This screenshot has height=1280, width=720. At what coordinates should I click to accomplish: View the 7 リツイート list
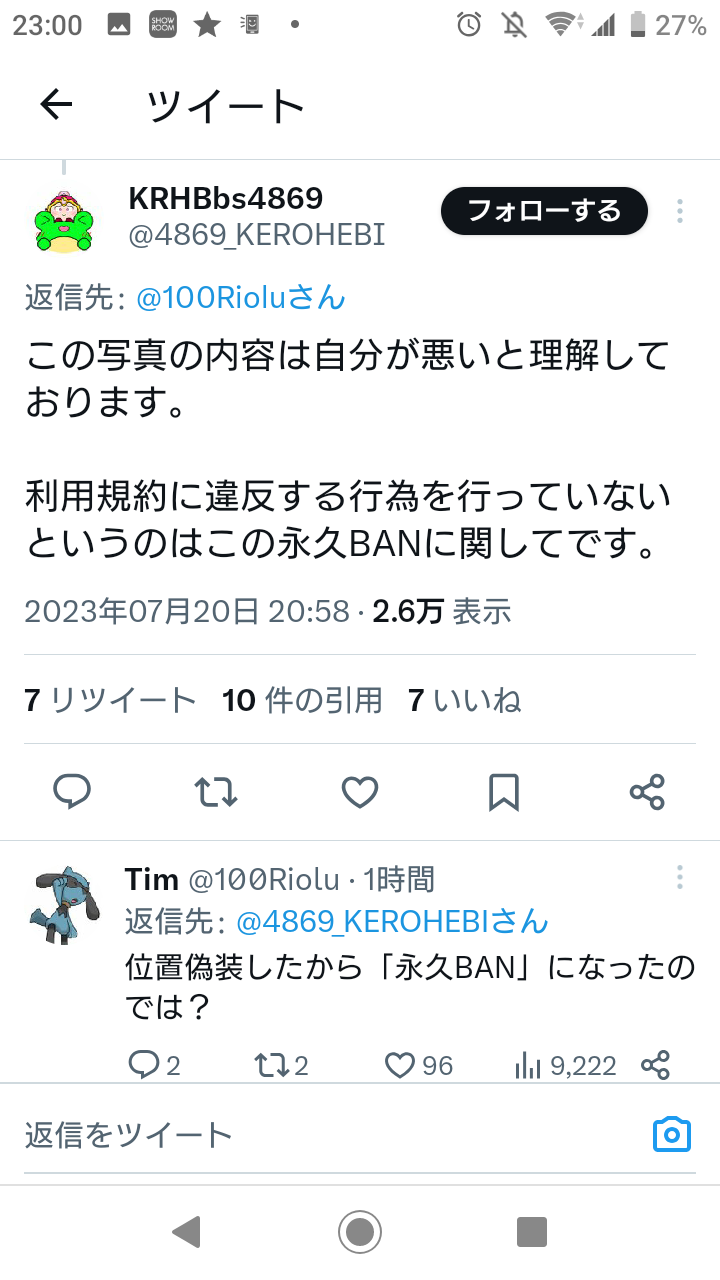pyautogui.click(x=110, y=700)
